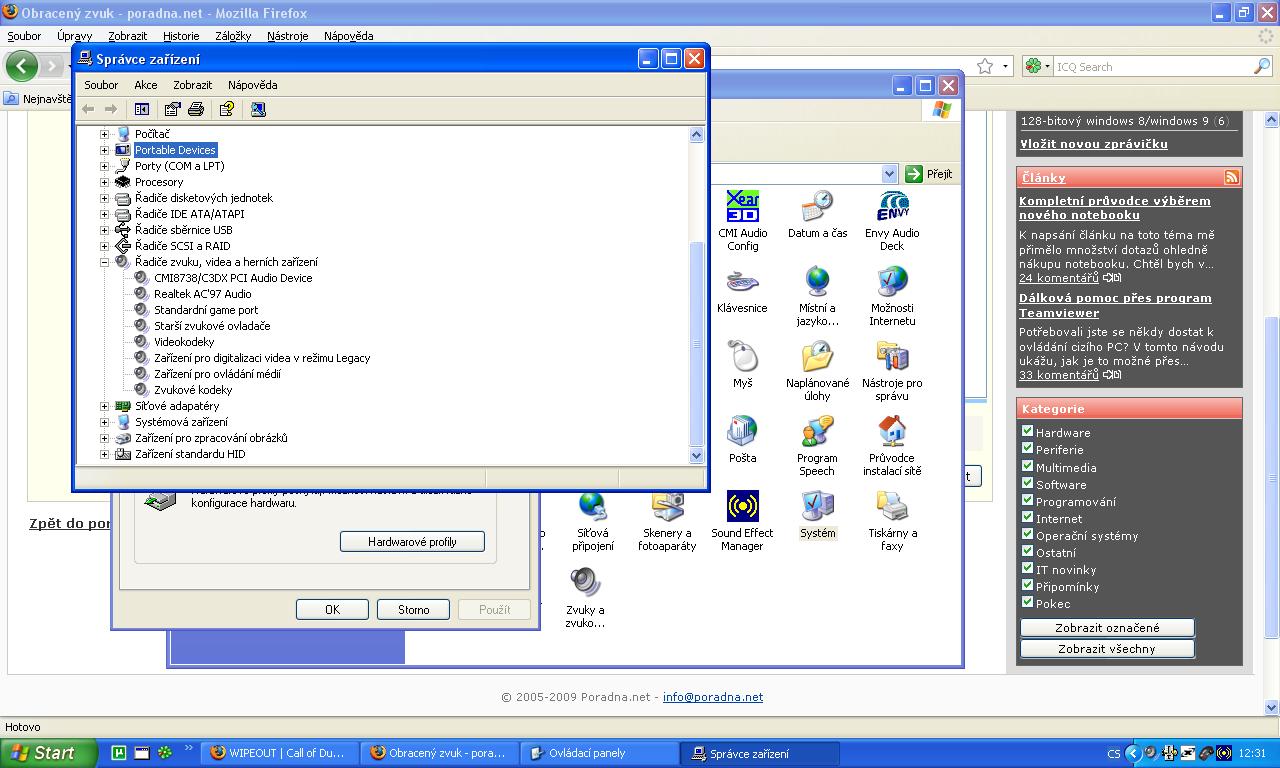Click the Zobrazit označené button
Viewport: 1280px width, 768px height.
[x=1107, y=628]
